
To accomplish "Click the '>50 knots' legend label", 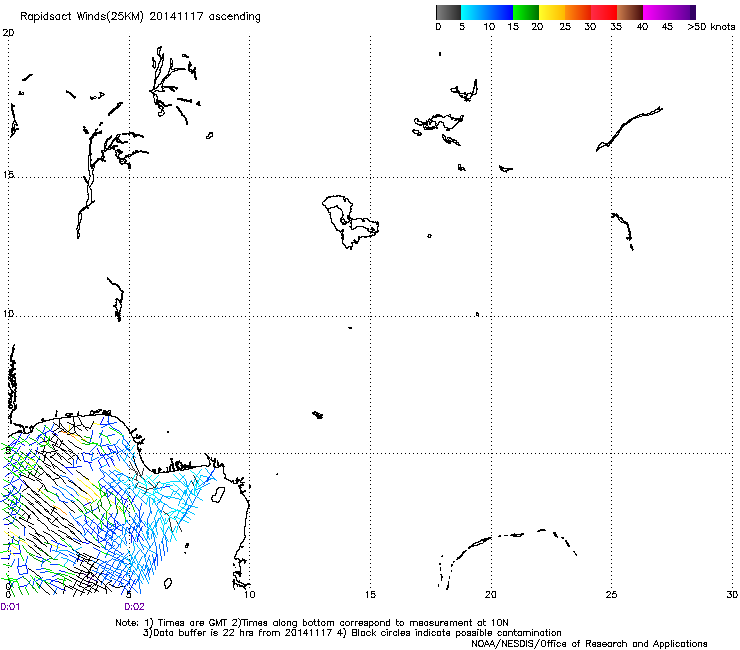I will [x=711, y=27].
